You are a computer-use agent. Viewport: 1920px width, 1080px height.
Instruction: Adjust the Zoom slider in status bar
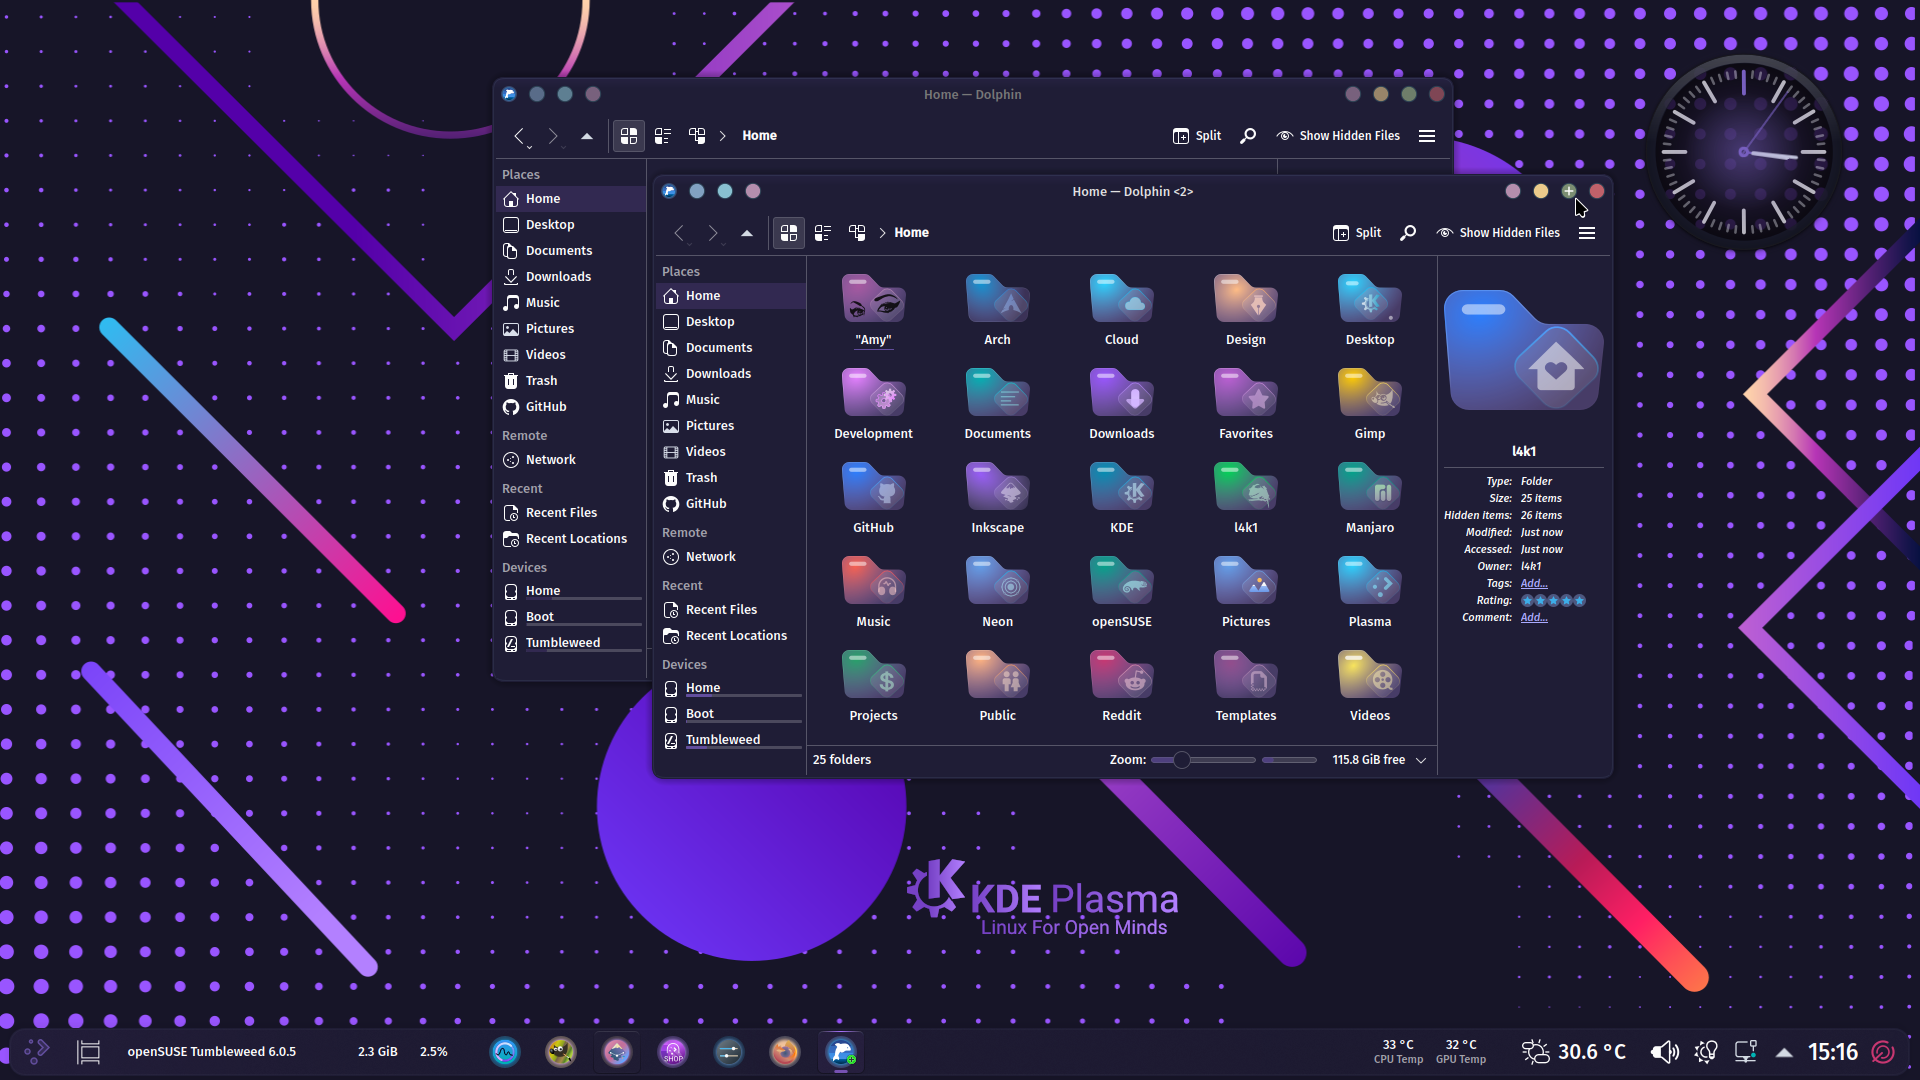[x=1203, y=760]
